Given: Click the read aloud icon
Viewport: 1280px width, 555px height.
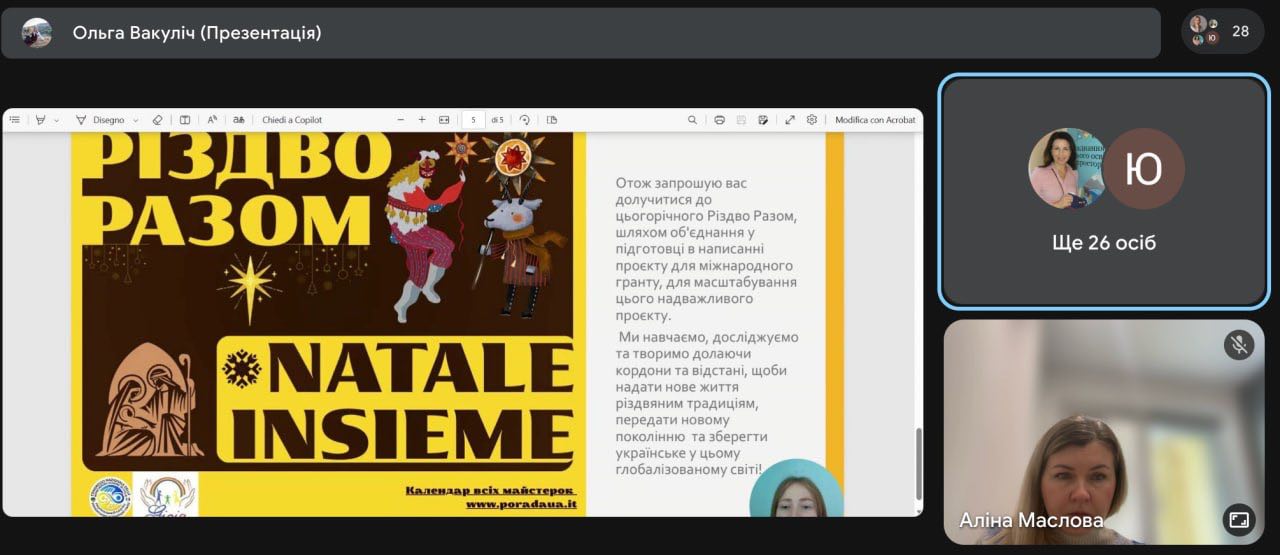Looking at the screenshot, I should coord(212,120).
